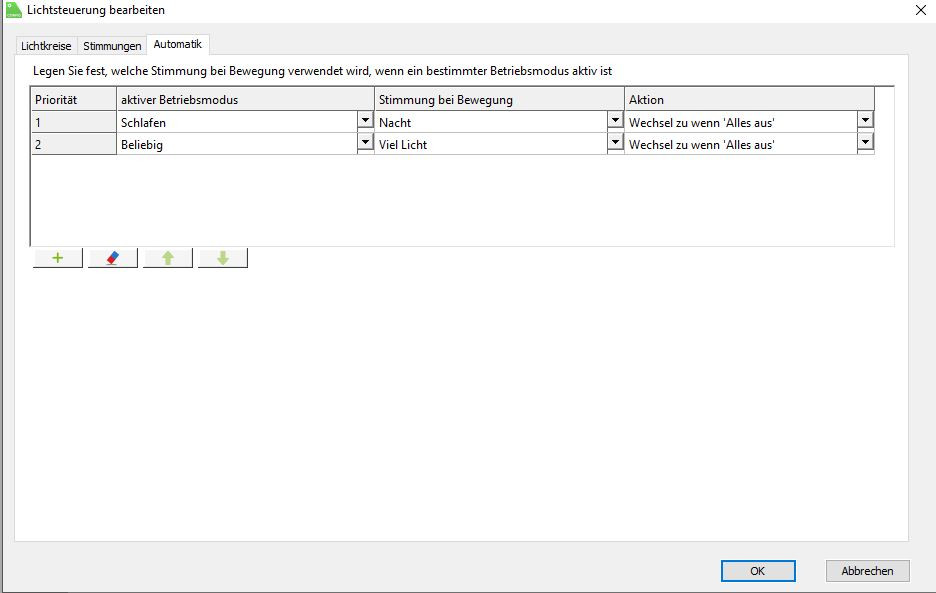Confirm the dialog with OK

(x=758, y=571)
